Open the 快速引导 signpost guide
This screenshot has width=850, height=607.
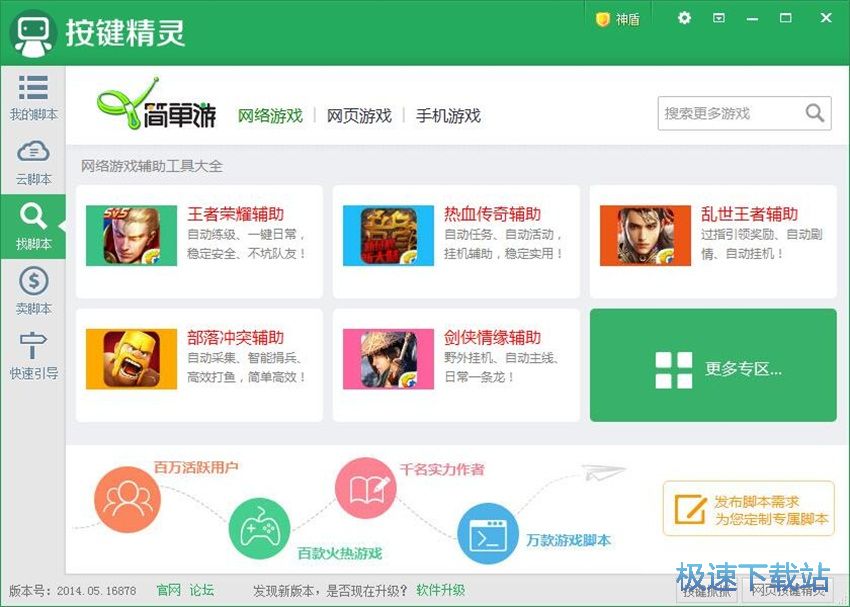33,356
